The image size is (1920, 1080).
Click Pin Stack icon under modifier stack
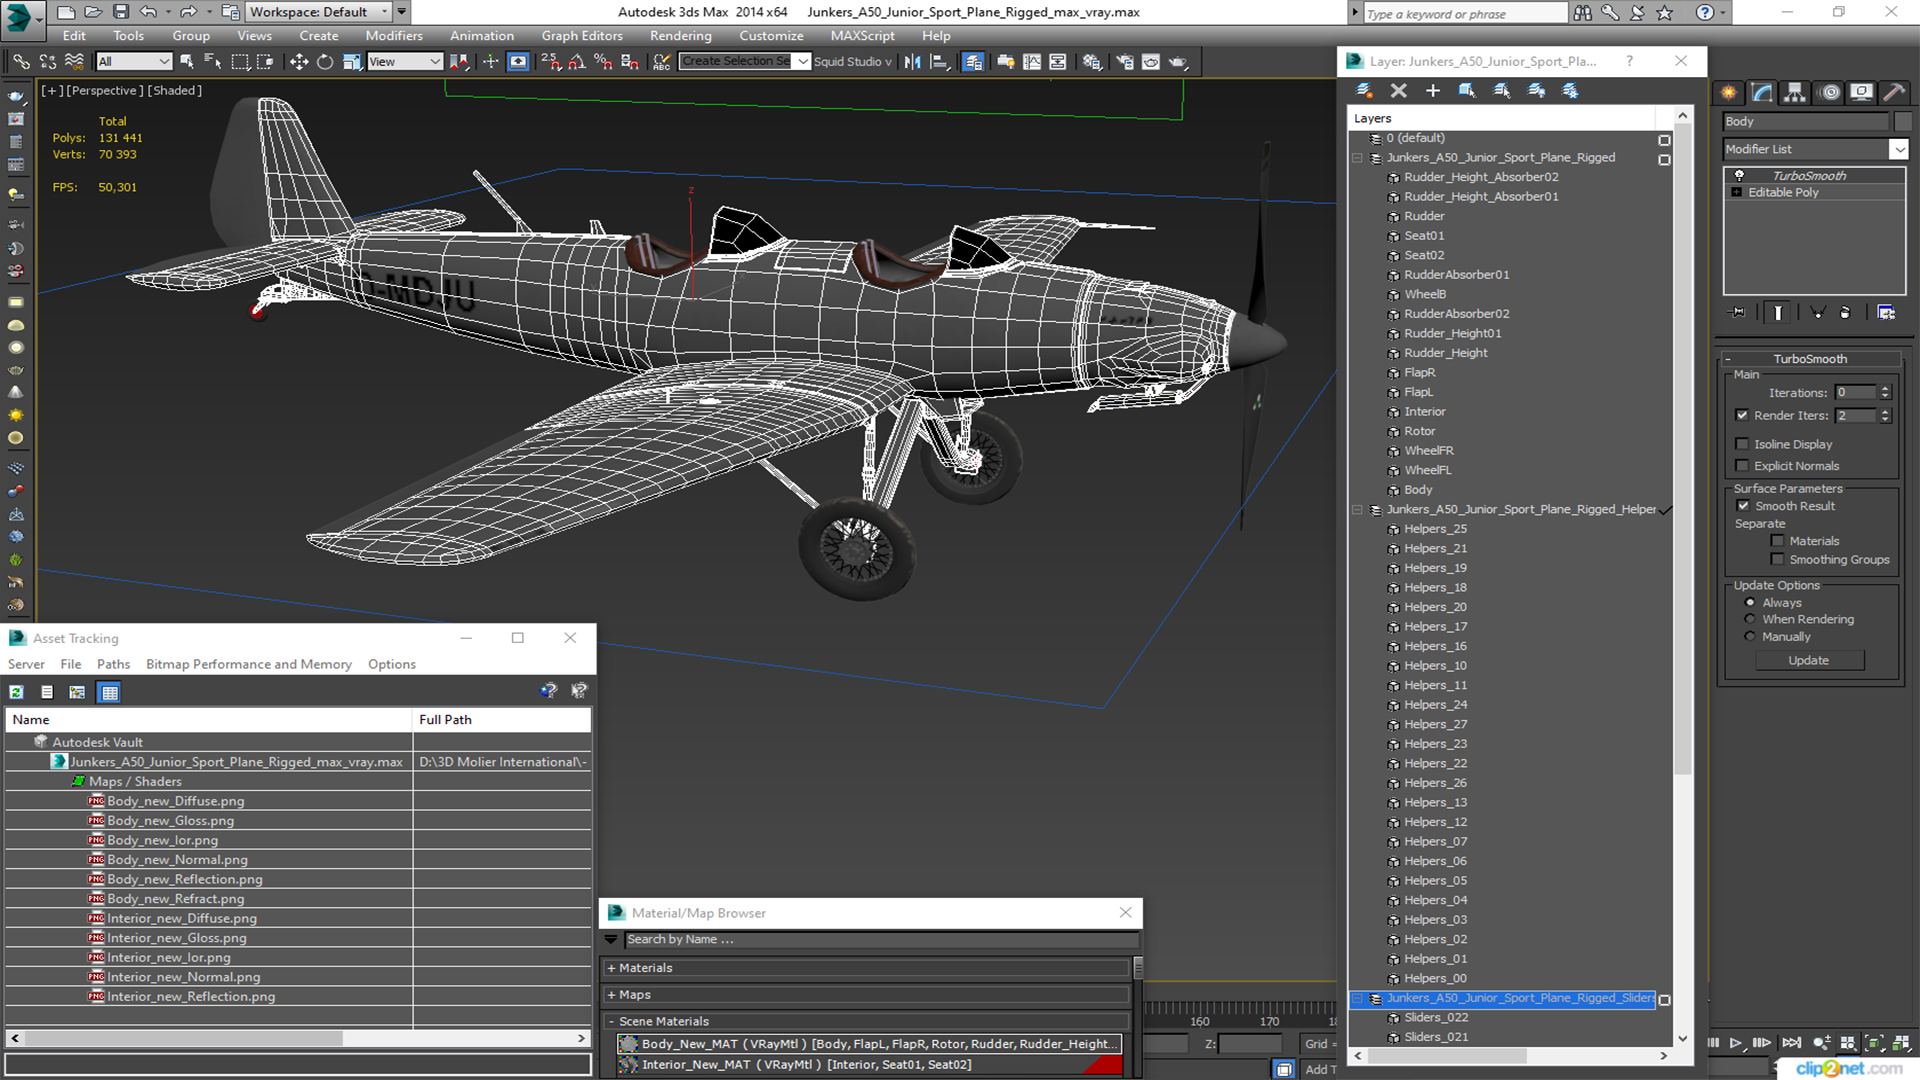coord(1738,313)
